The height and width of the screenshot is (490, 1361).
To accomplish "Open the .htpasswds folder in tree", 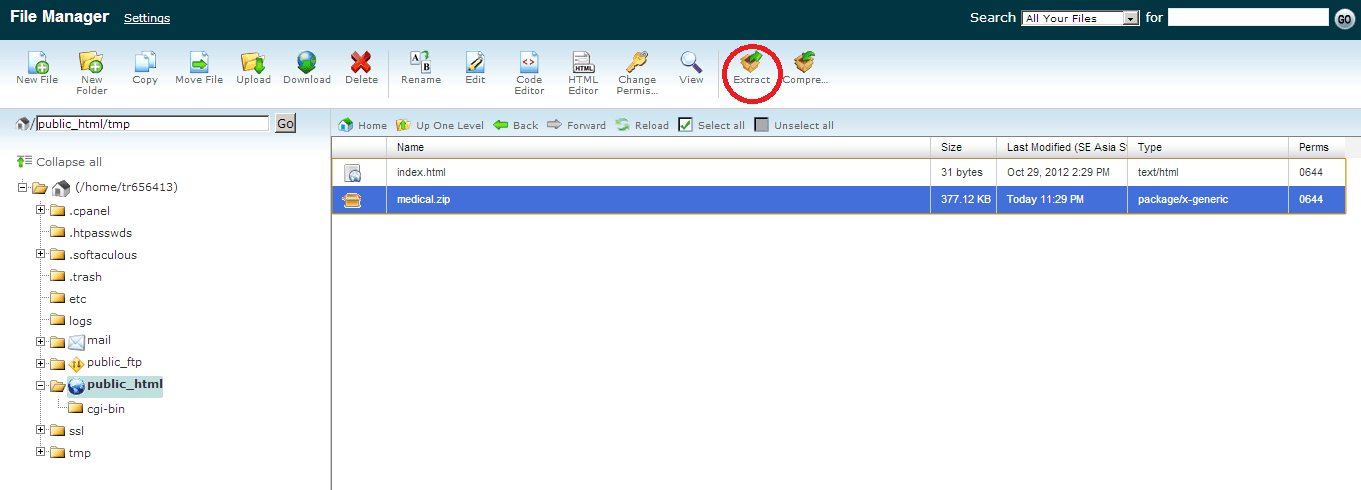I will (100, 233).
